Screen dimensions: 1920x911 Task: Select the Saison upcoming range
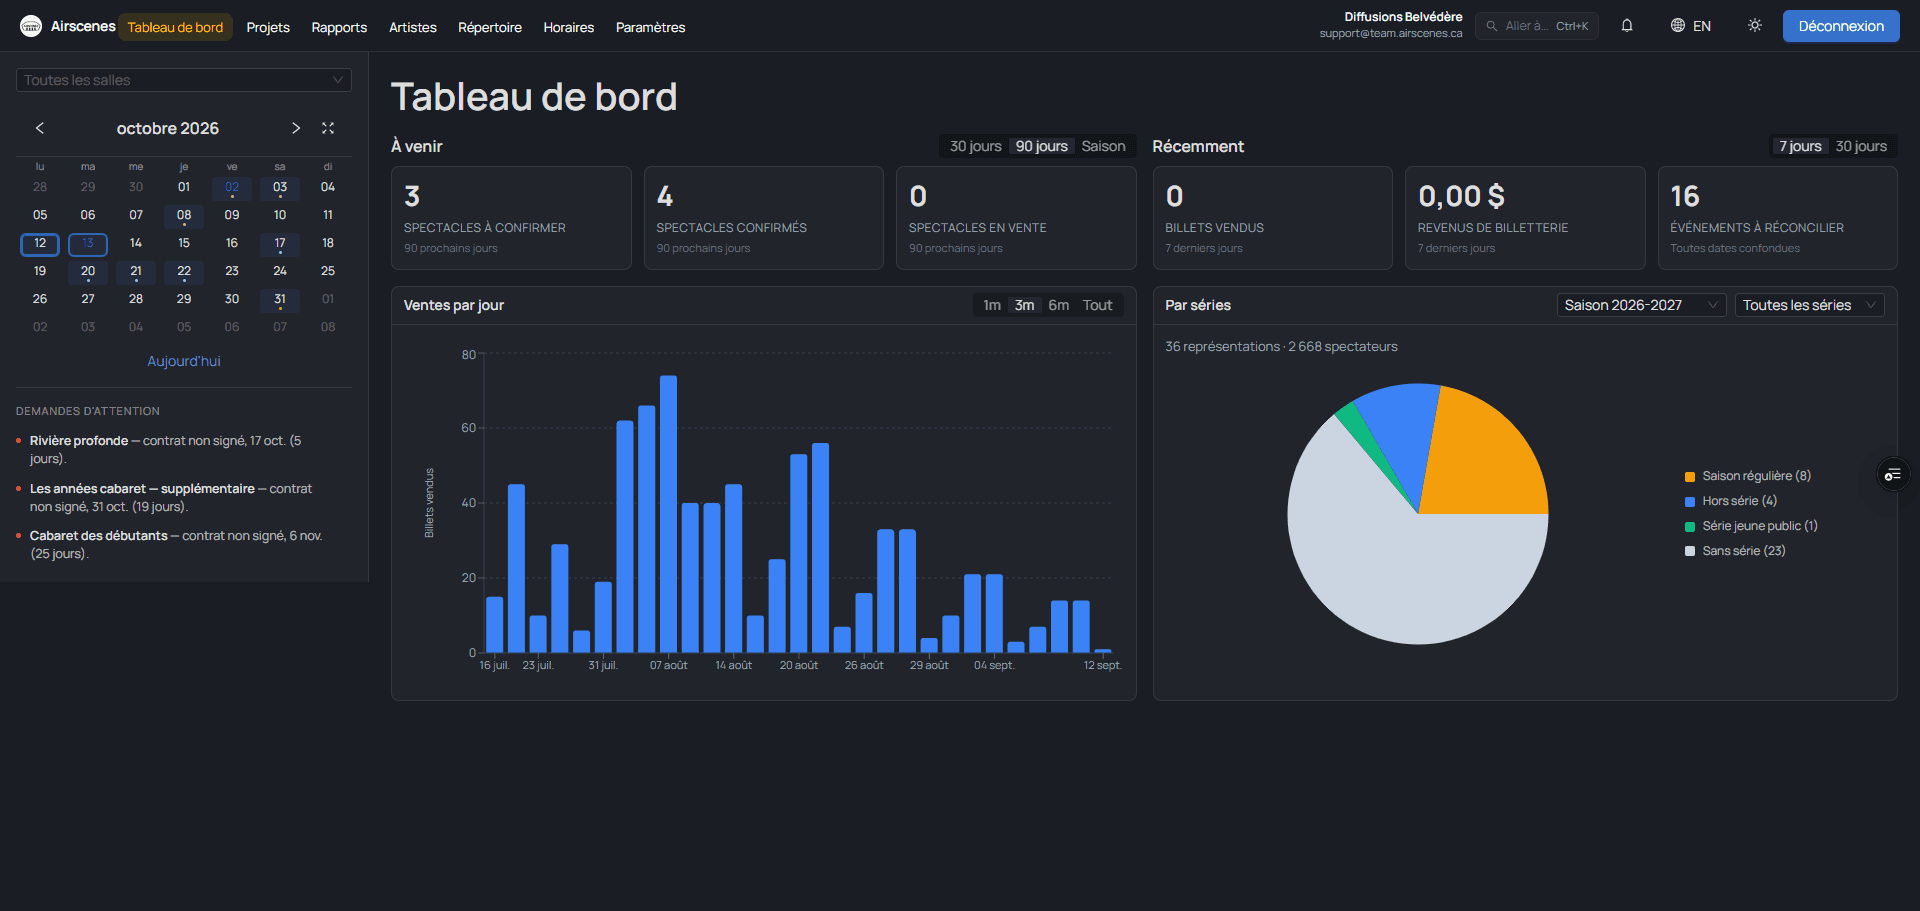pos(1103,146)
